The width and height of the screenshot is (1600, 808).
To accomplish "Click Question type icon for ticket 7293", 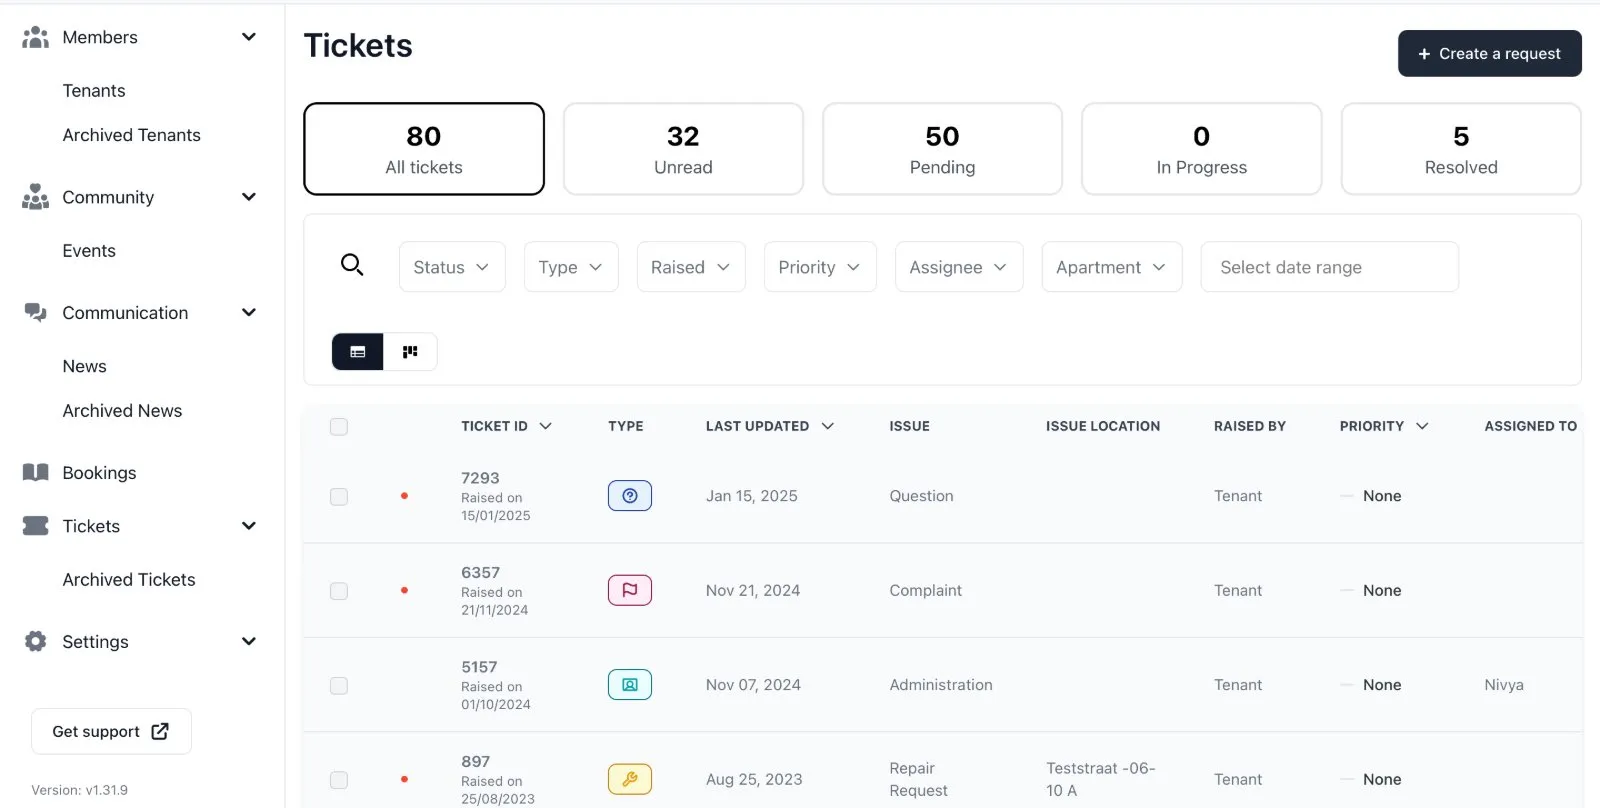I will (x=630, y=496).
